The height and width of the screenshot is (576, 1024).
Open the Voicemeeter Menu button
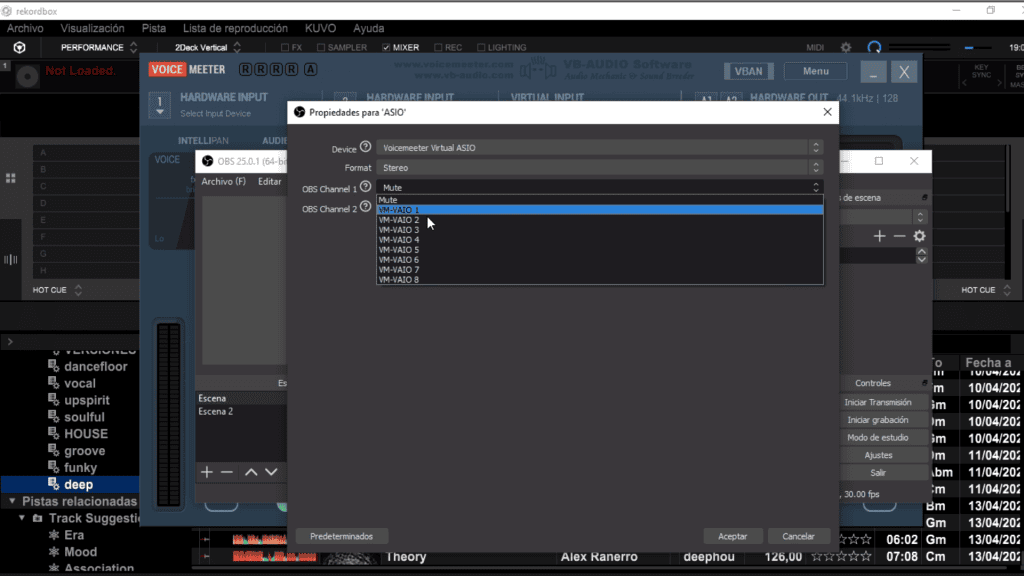[815, 71]
